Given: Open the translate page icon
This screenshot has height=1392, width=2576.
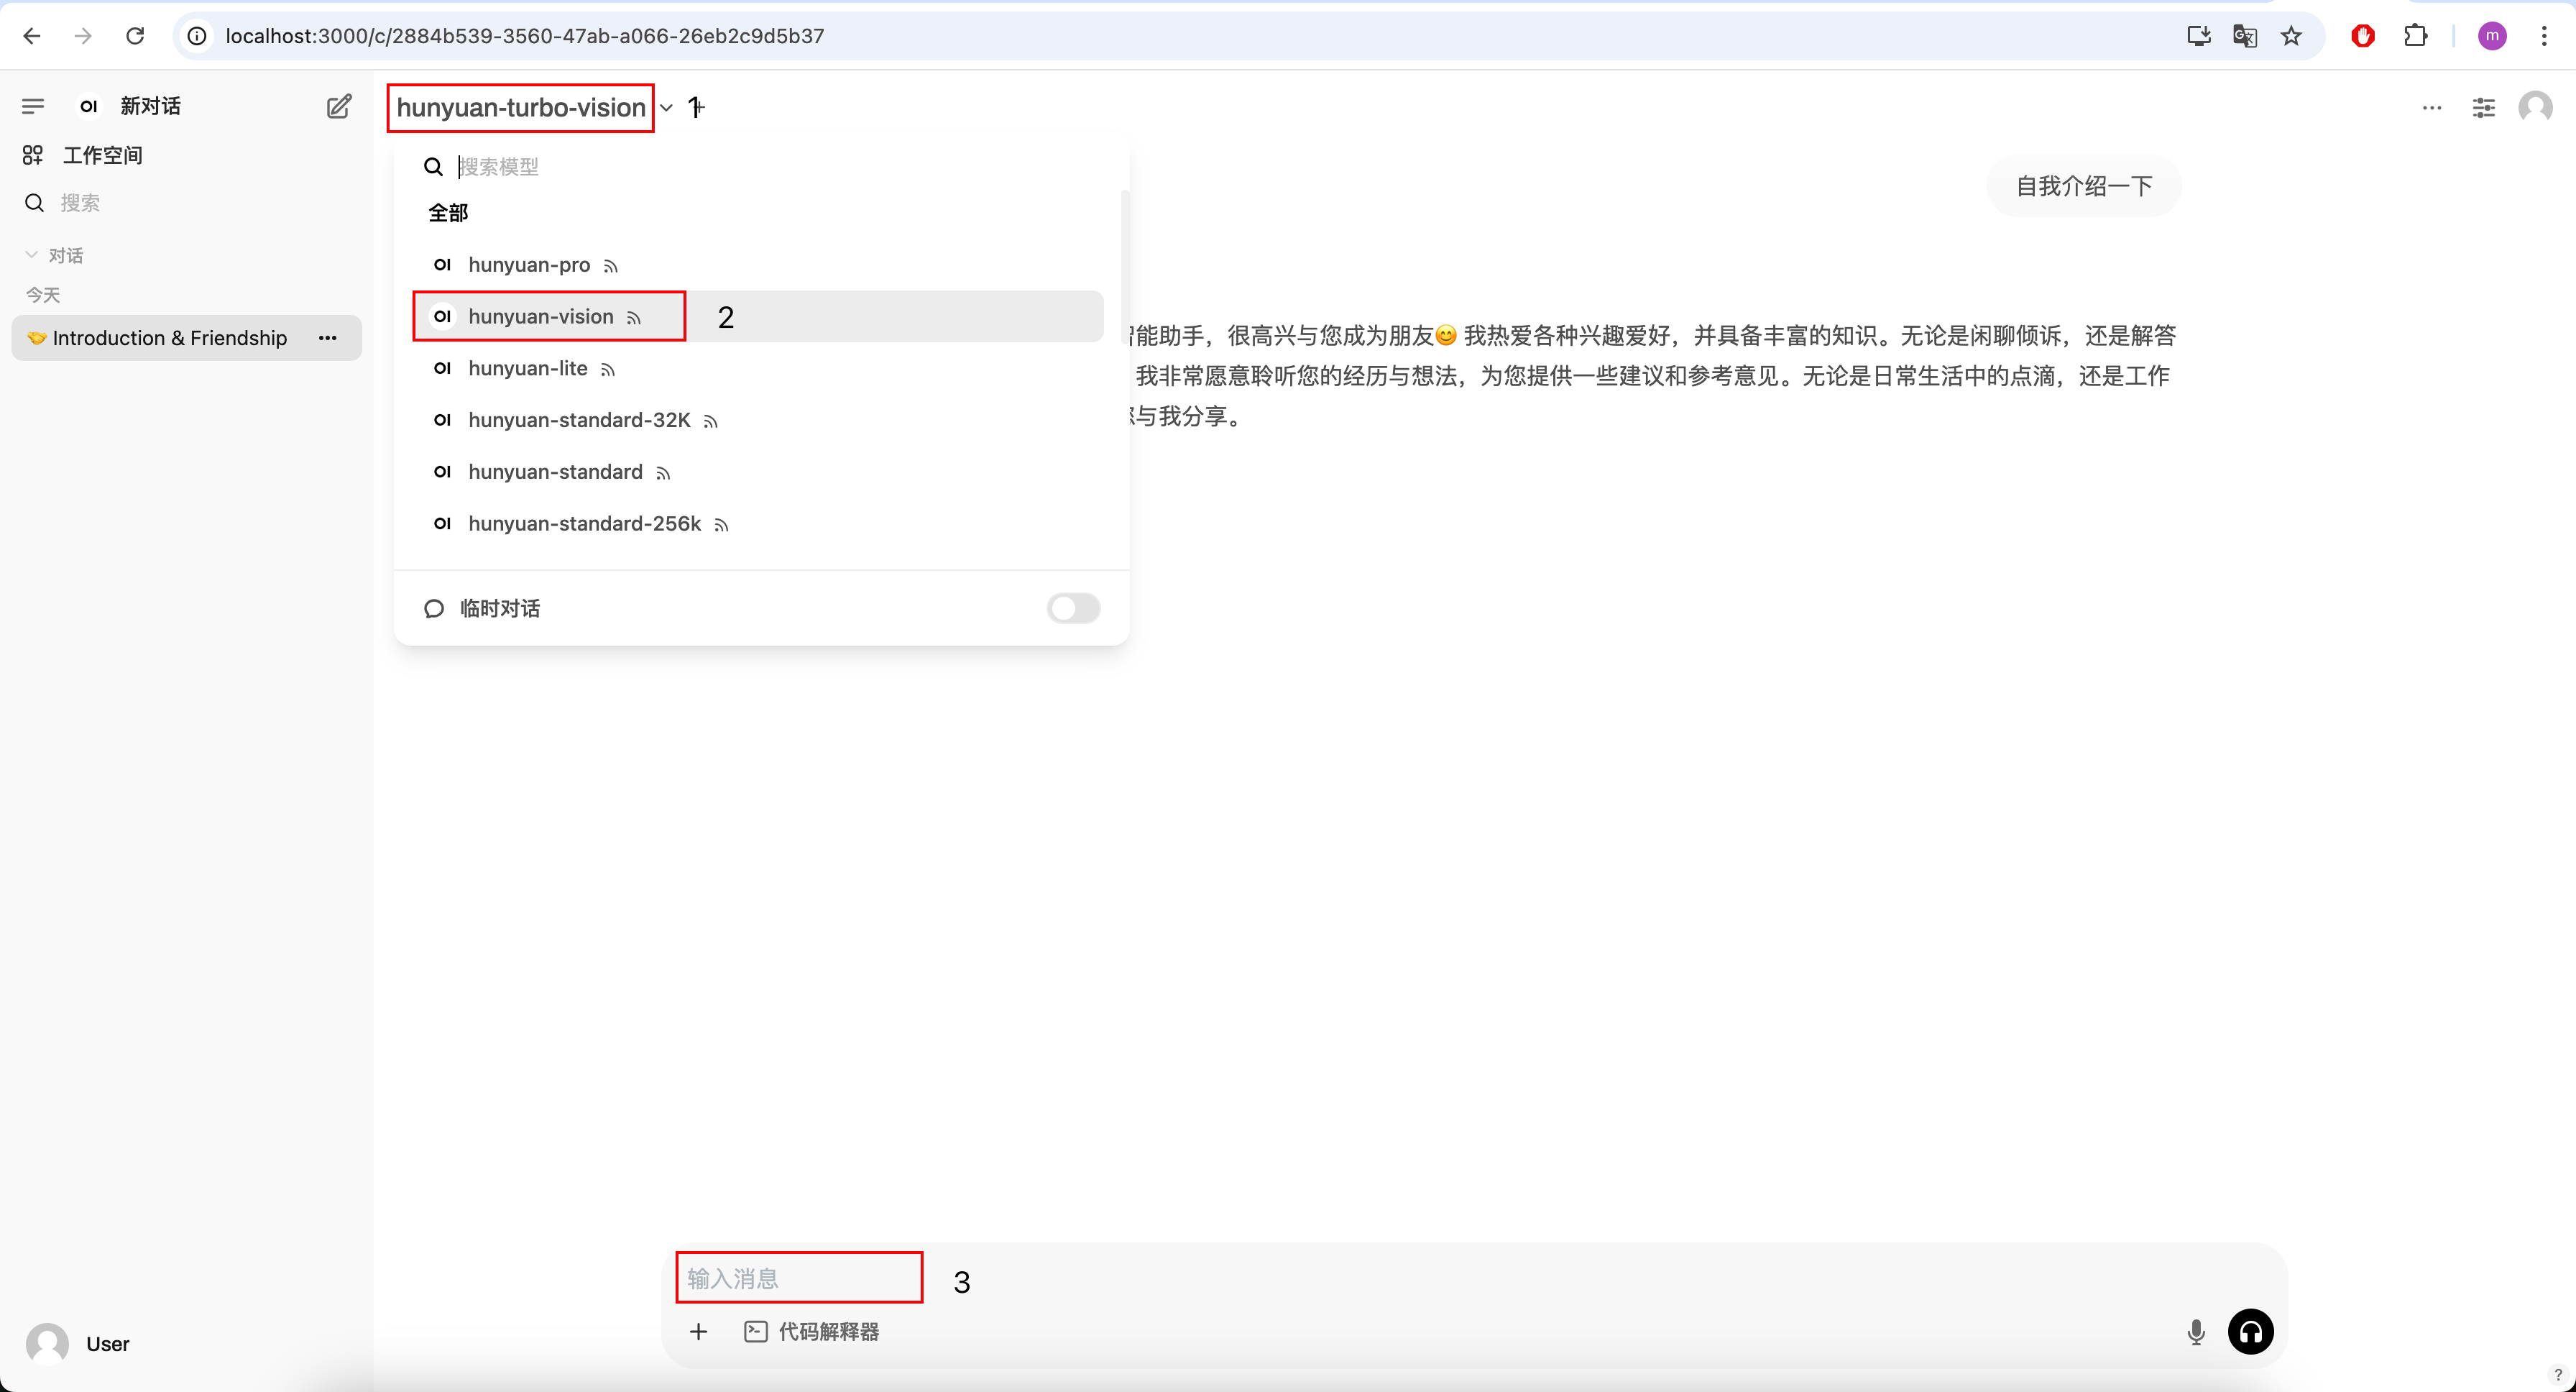Looking at the screenshot, I should click(x=2245, y=36).
